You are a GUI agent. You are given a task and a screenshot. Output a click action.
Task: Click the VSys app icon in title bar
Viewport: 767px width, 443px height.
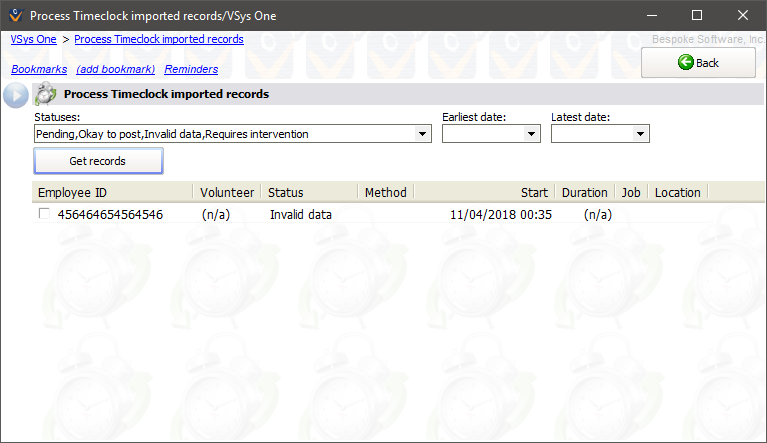pyautogui.click(x=13, y=16)
